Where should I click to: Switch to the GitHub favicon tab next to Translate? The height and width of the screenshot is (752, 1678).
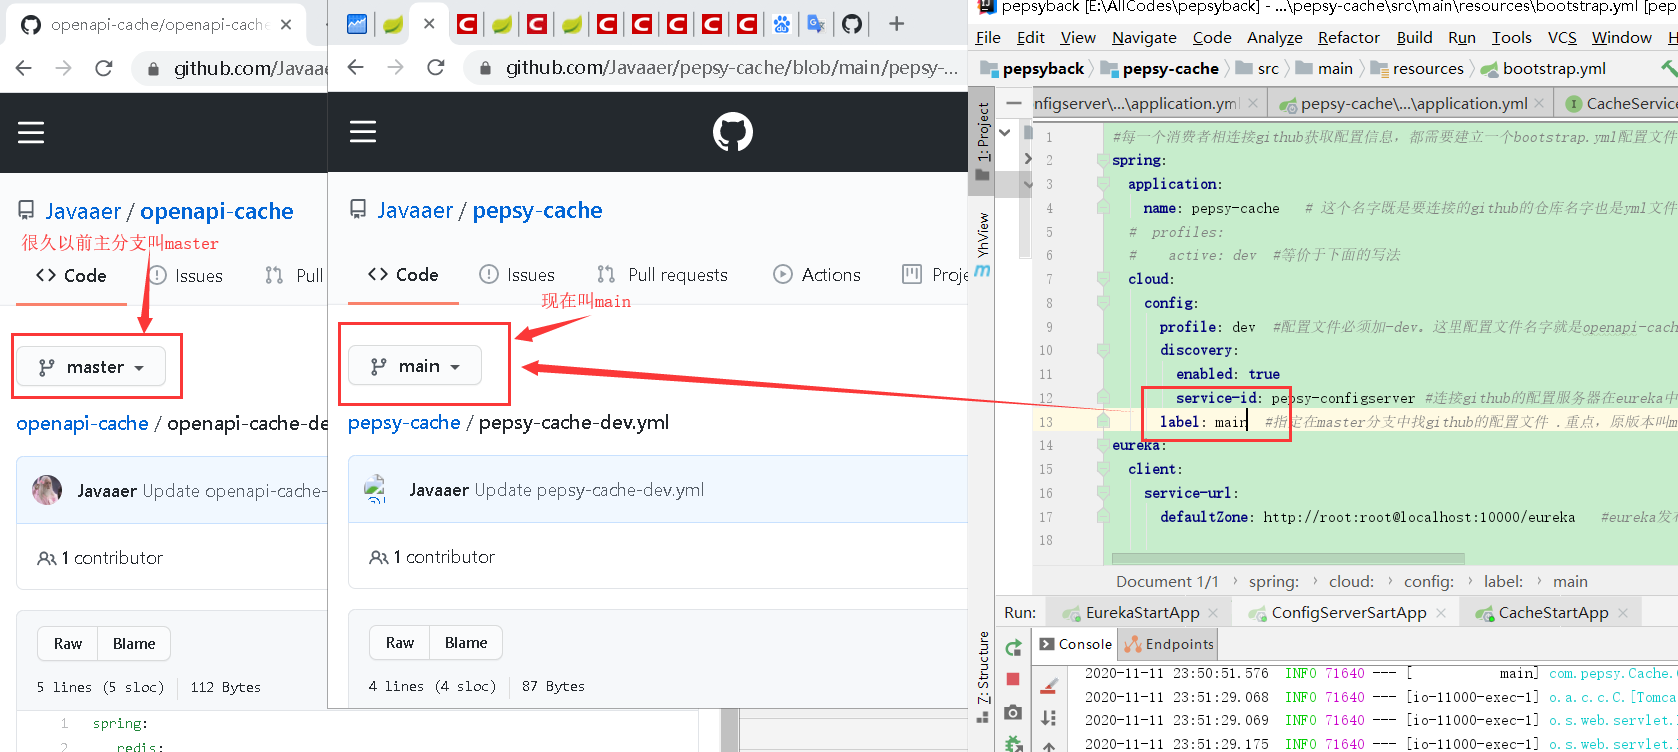852,24
